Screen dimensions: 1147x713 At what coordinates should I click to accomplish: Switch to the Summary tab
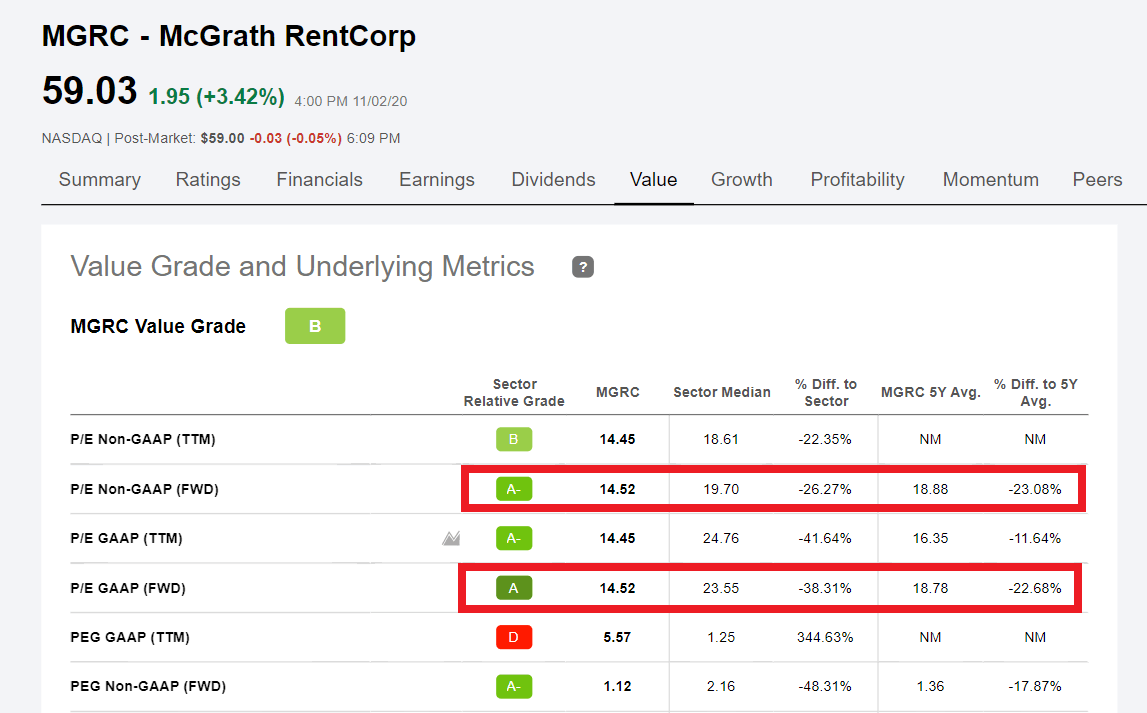(x=99, y=180)
